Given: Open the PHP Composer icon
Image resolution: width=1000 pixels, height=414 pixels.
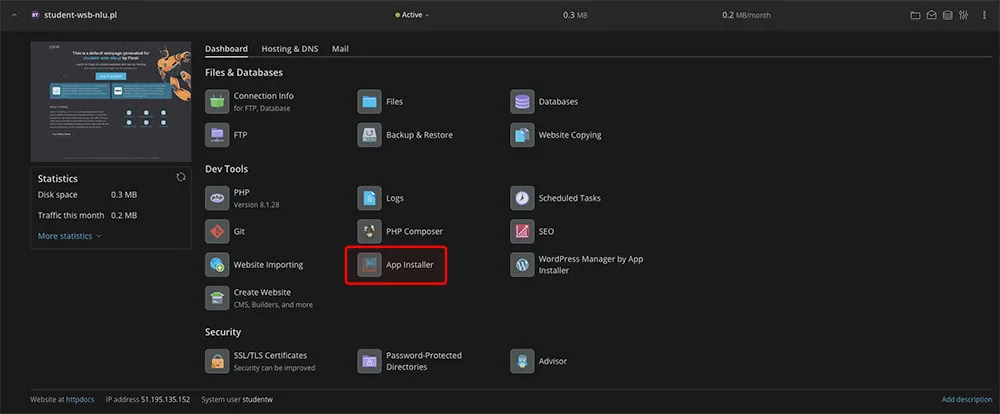Looking at the screenshot, I should (369, 231).
